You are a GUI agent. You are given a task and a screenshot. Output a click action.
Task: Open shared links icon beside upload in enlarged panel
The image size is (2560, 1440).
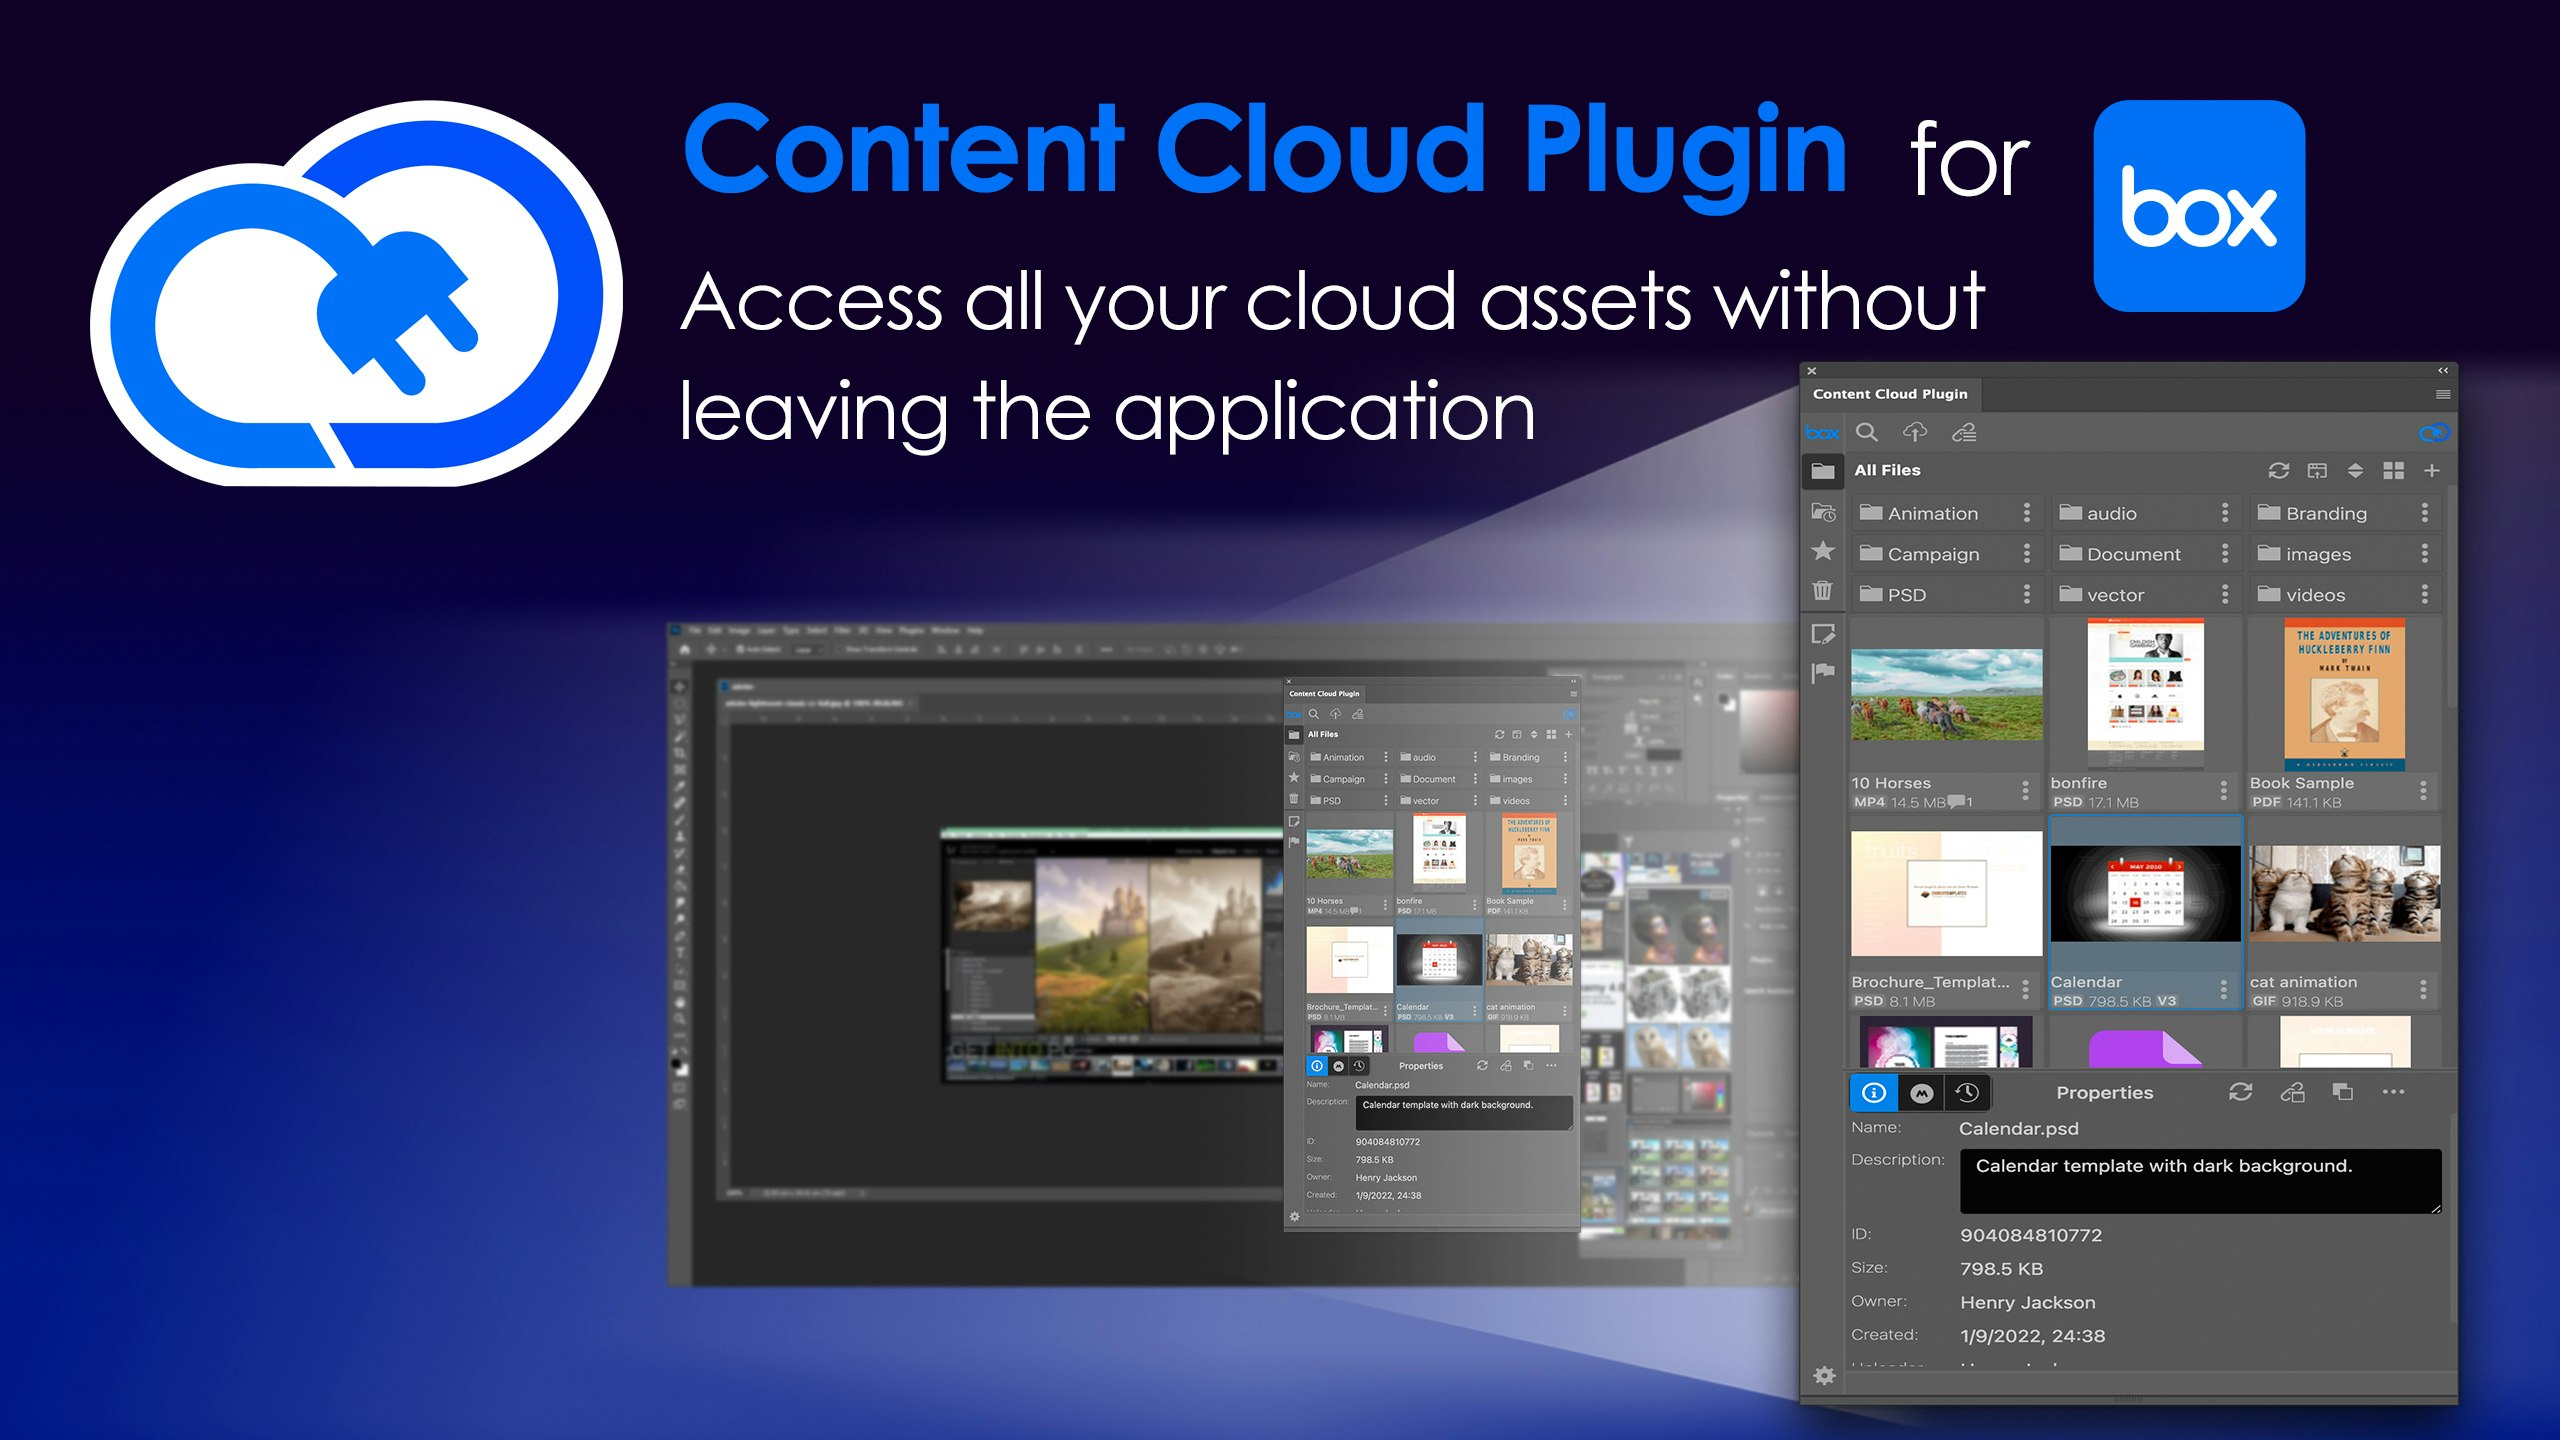point(1964,432)
